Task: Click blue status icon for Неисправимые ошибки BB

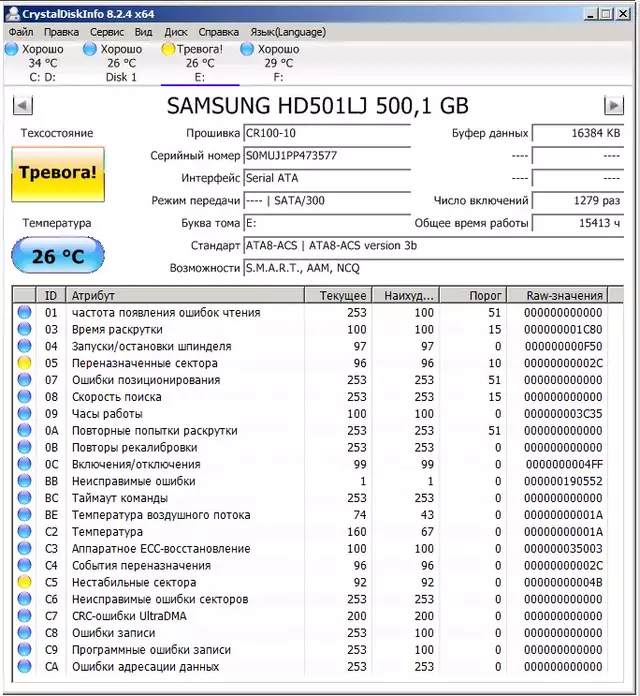Action: tap(24, 481)
